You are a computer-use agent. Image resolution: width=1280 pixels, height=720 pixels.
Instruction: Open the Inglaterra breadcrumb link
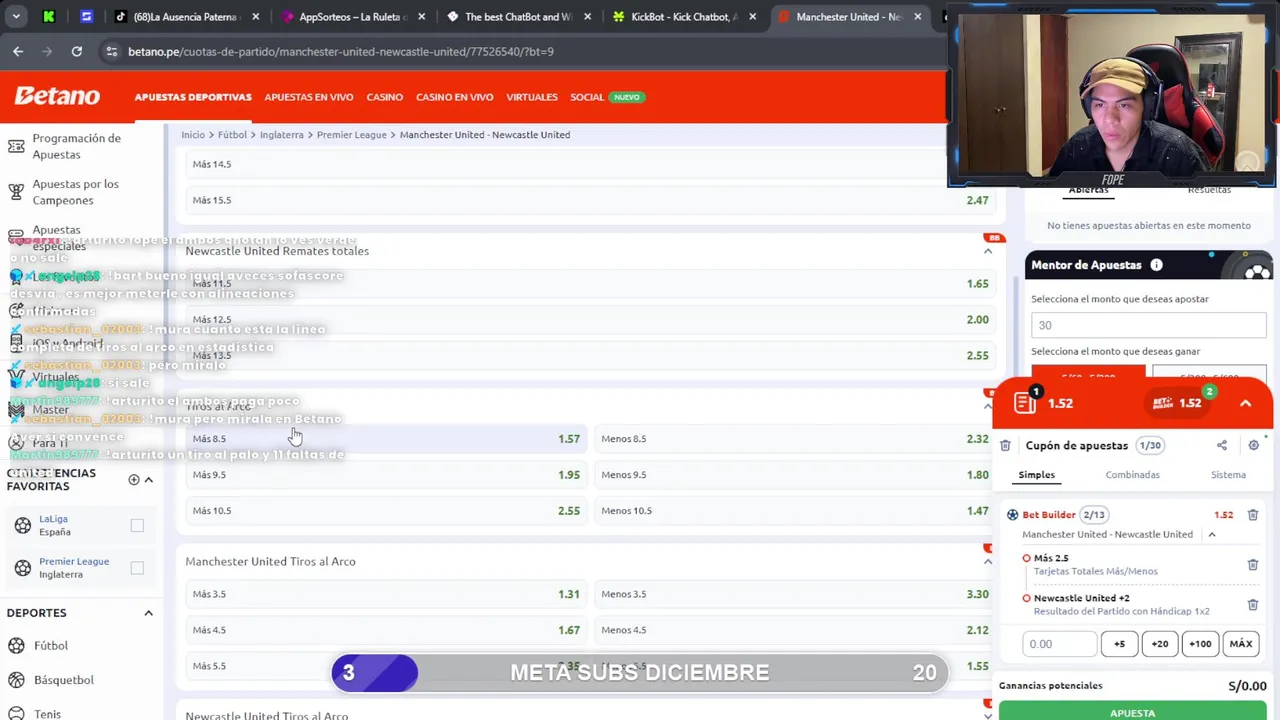point(281,135)
